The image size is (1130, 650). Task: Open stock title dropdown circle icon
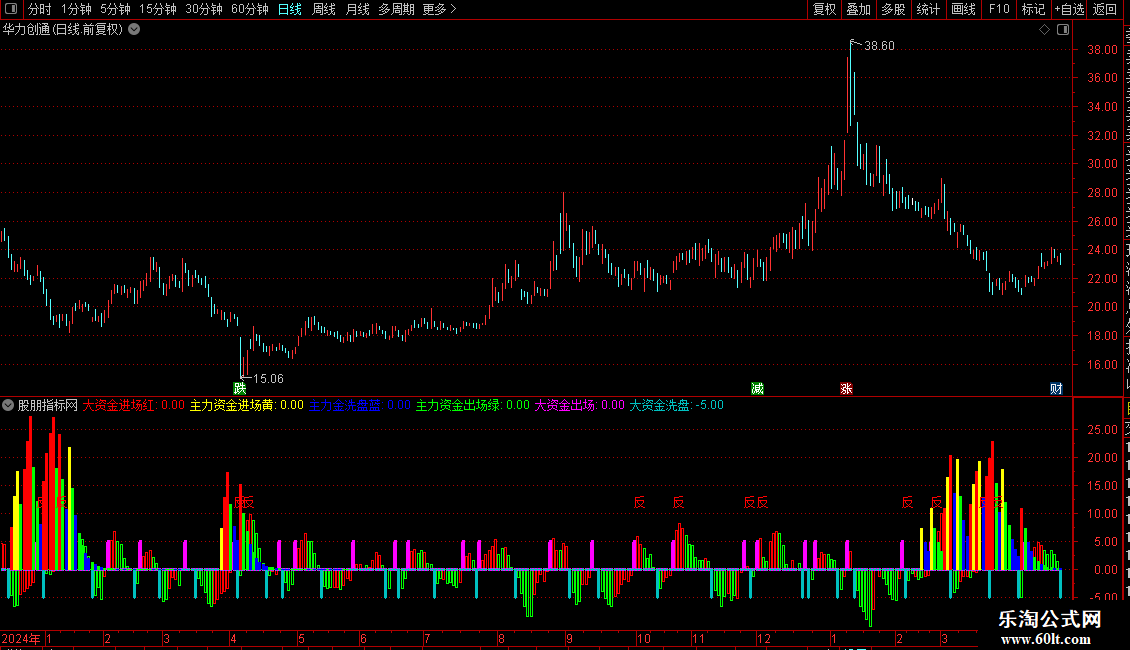(134, 30)
